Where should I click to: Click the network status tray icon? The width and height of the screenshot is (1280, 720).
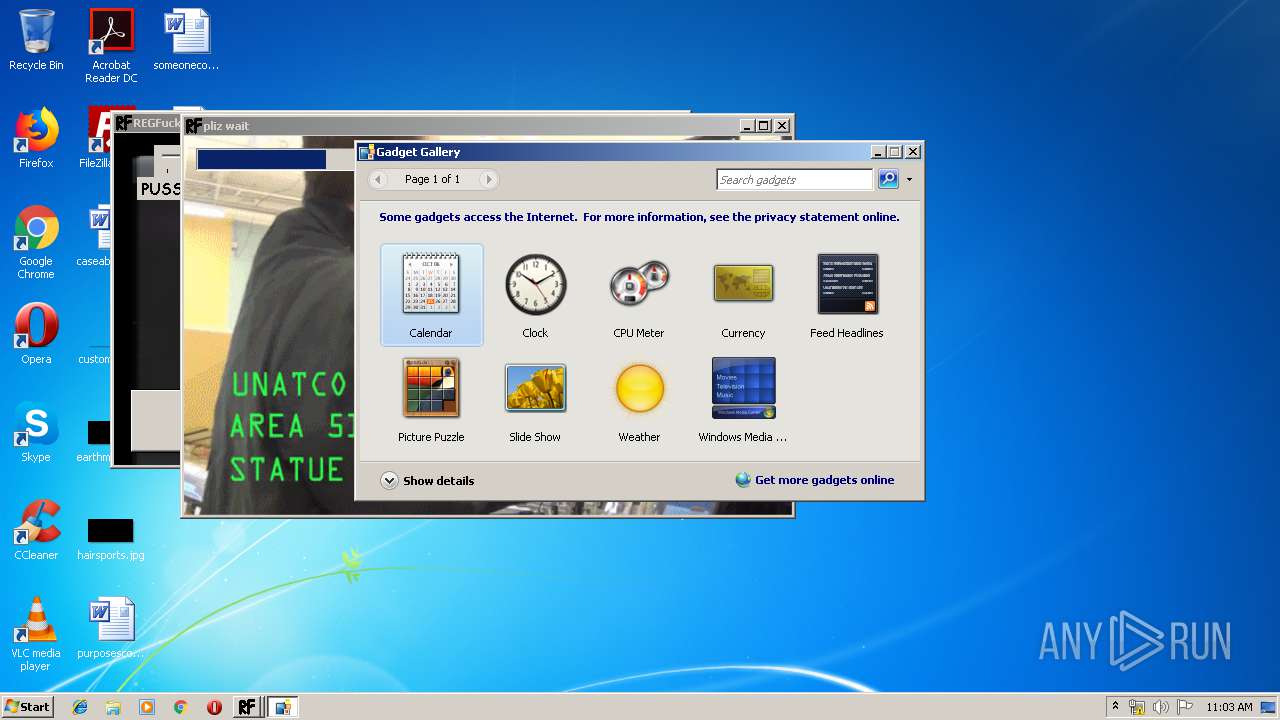coord(1137,707)
